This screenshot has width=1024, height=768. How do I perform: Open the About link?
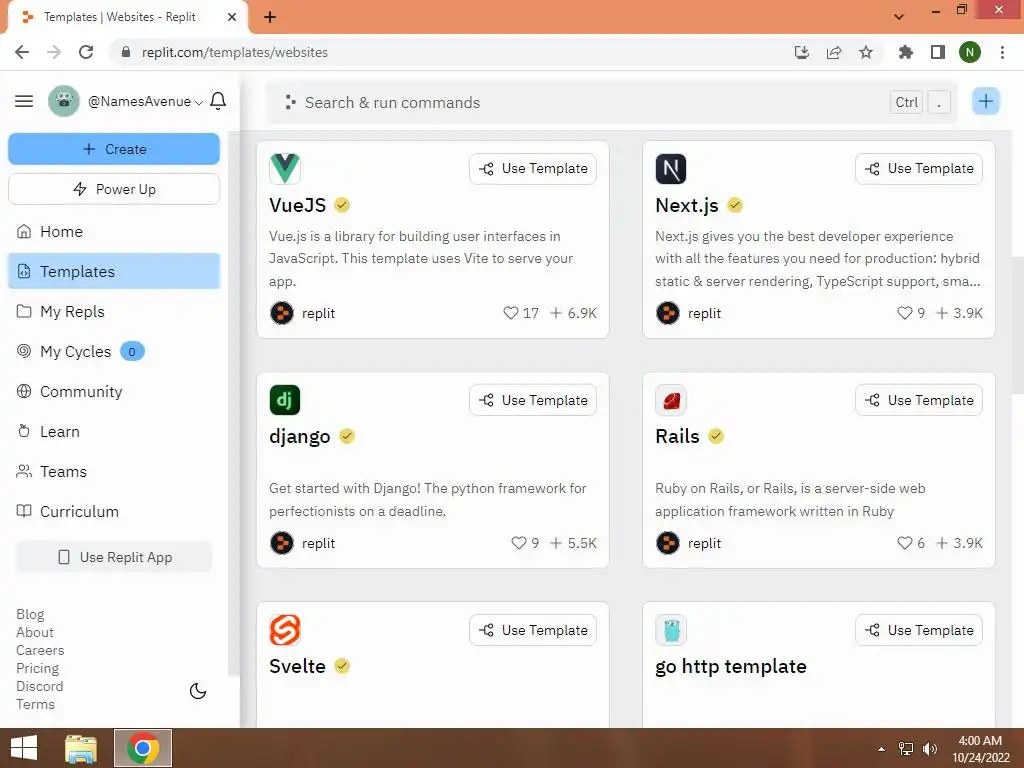coord(35,632)
